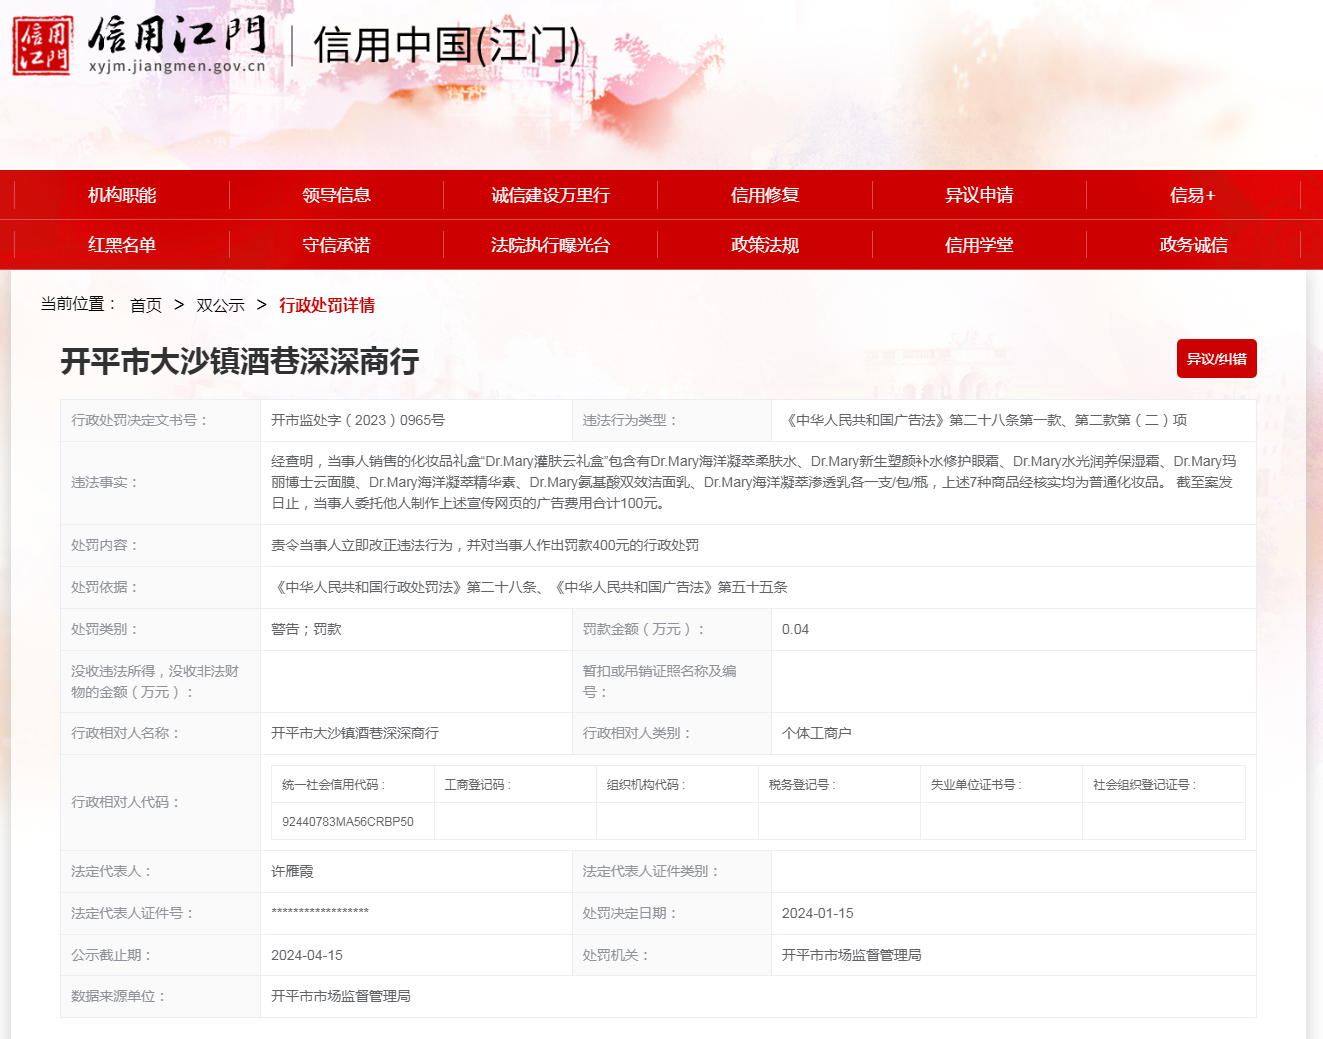The height and width of the screenshot is (1039, 1323).
Task: Click the masked ID number asterisks
Action: 320,912
